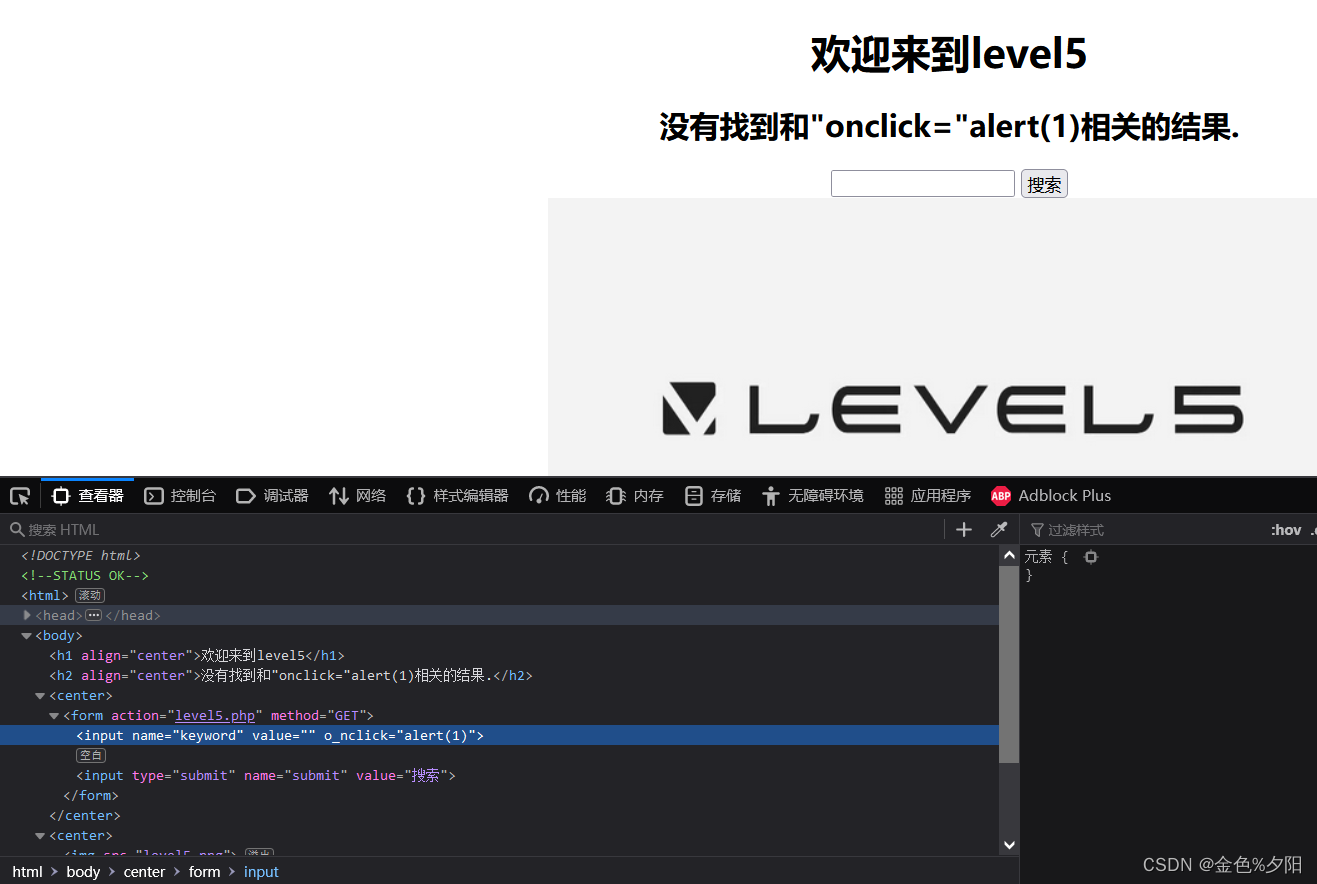Click the LEVEL5 logo image
1317x884 pixels.
point(932,337)
